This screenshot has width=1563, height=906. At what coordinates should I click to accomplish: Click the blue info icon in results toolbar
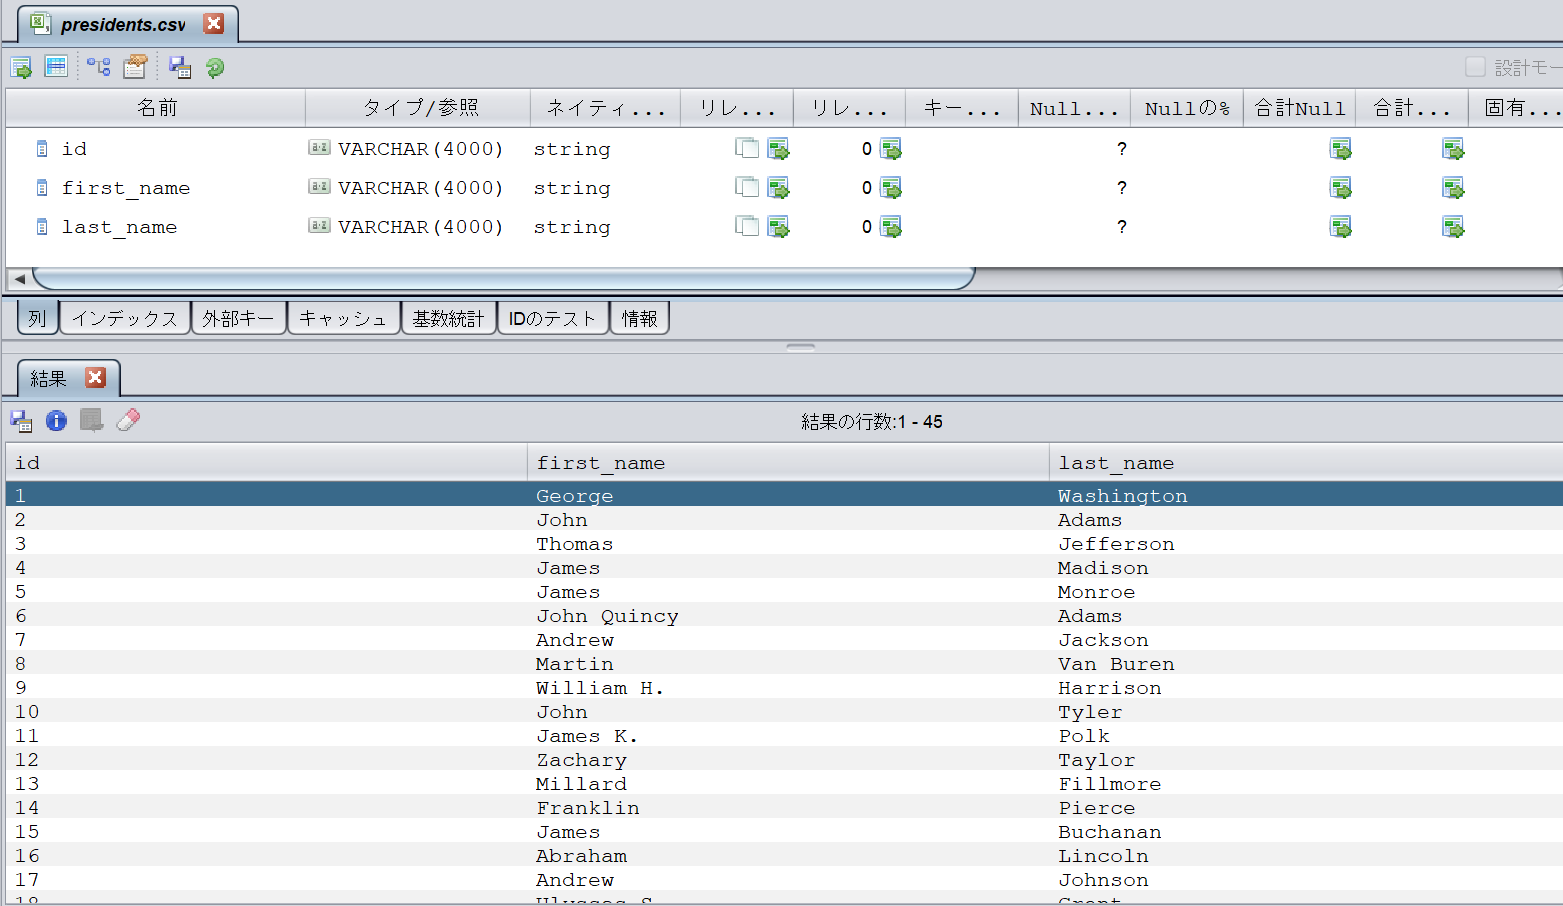(56, 420)
